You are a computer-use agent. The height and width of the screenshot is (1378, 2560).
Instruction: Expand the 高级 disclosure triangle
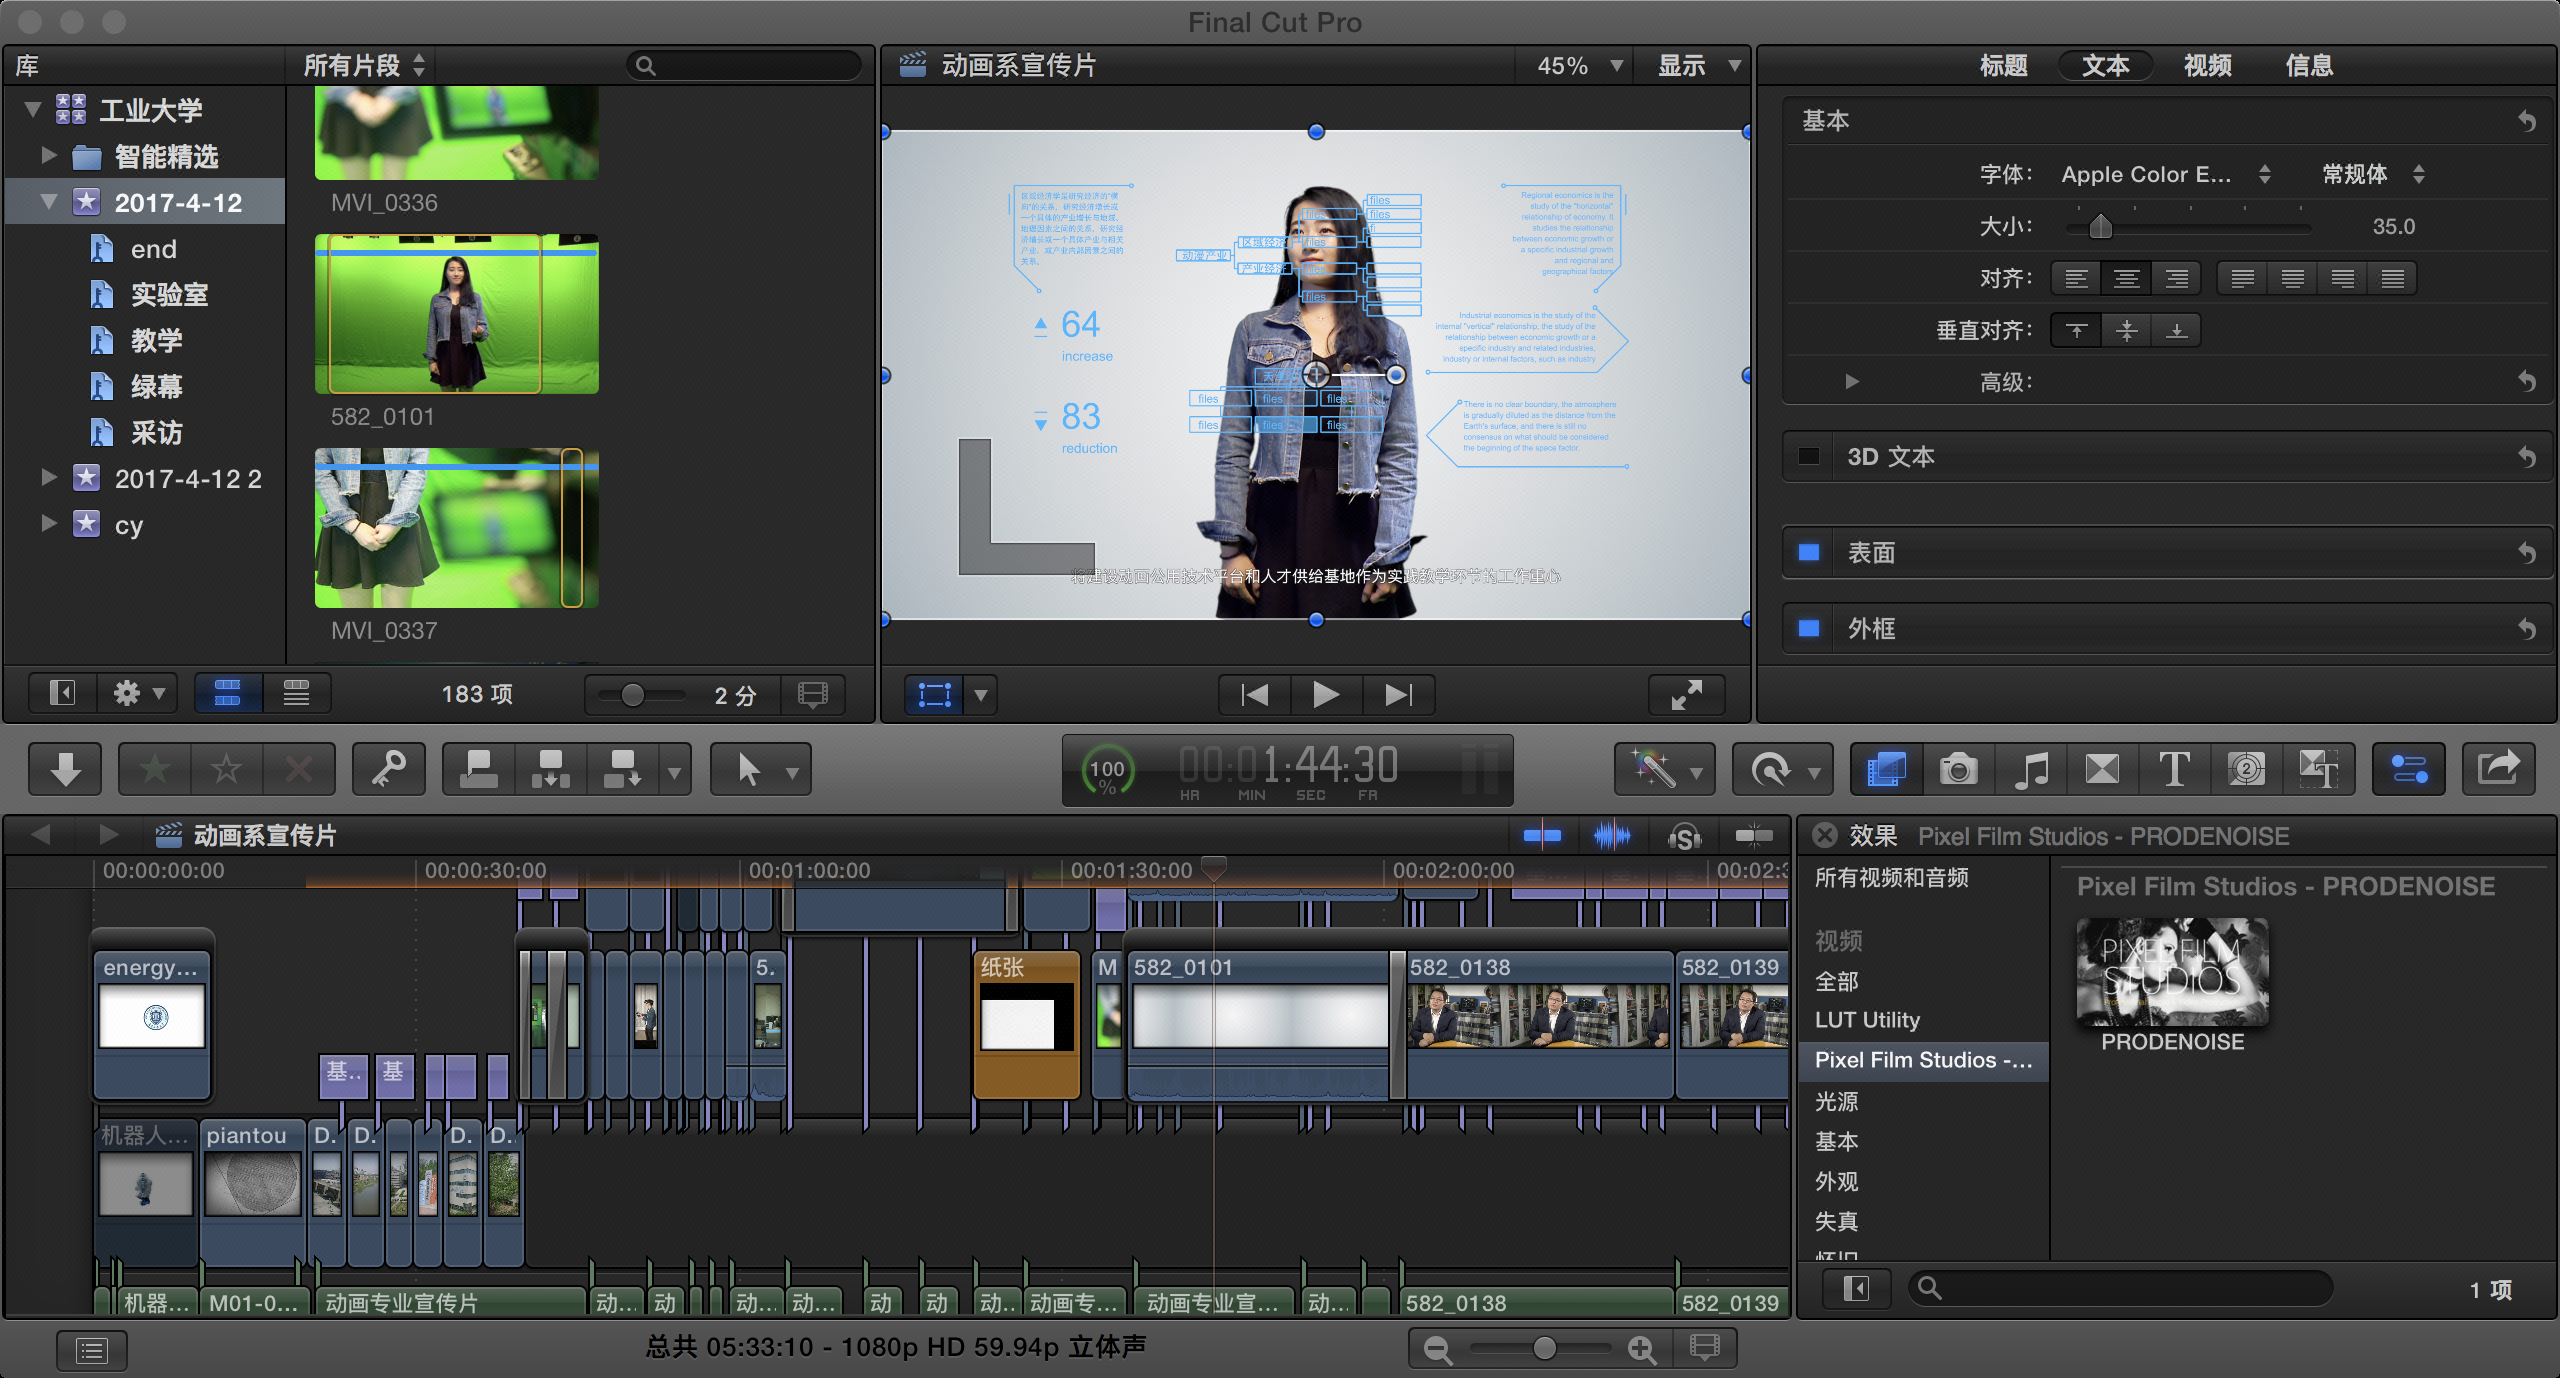(1851, 382)
